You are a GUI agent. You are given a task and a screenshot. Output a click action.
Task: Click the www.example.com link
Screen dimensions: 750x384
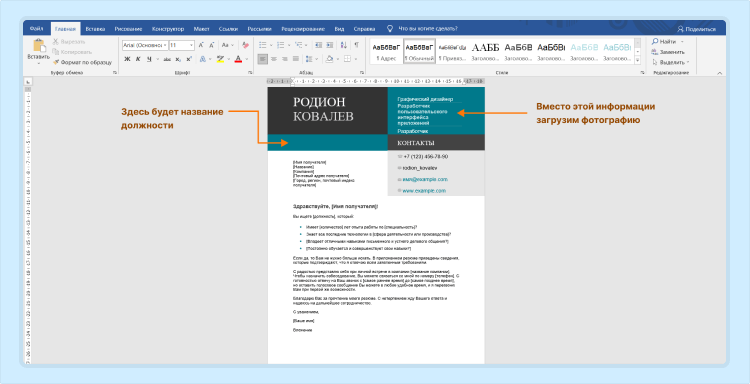(424, 191)
